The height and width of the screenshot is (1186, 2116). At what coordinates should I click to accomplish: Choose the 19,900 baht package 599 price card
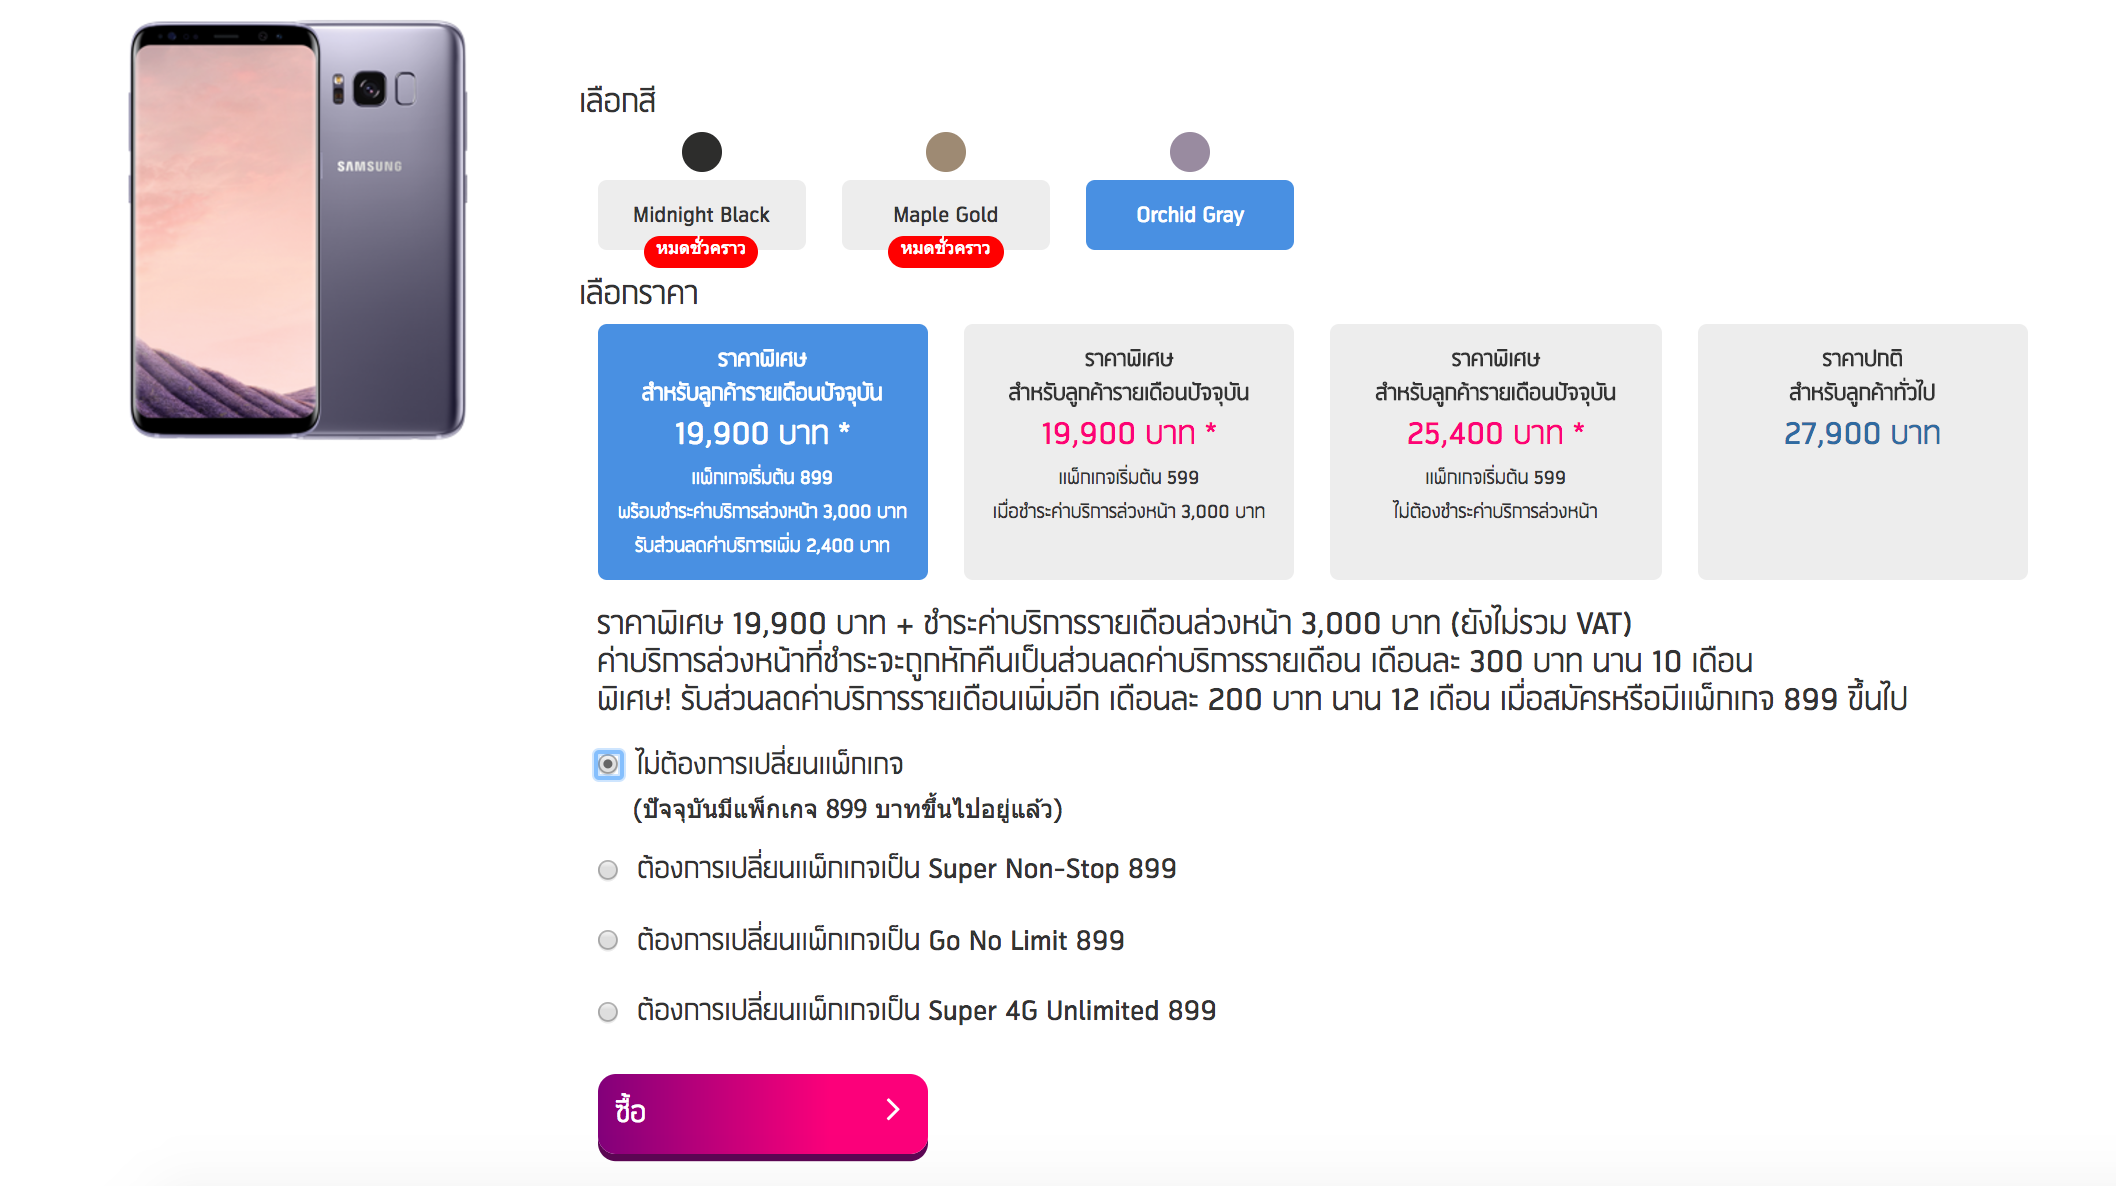pos(1128,451)
